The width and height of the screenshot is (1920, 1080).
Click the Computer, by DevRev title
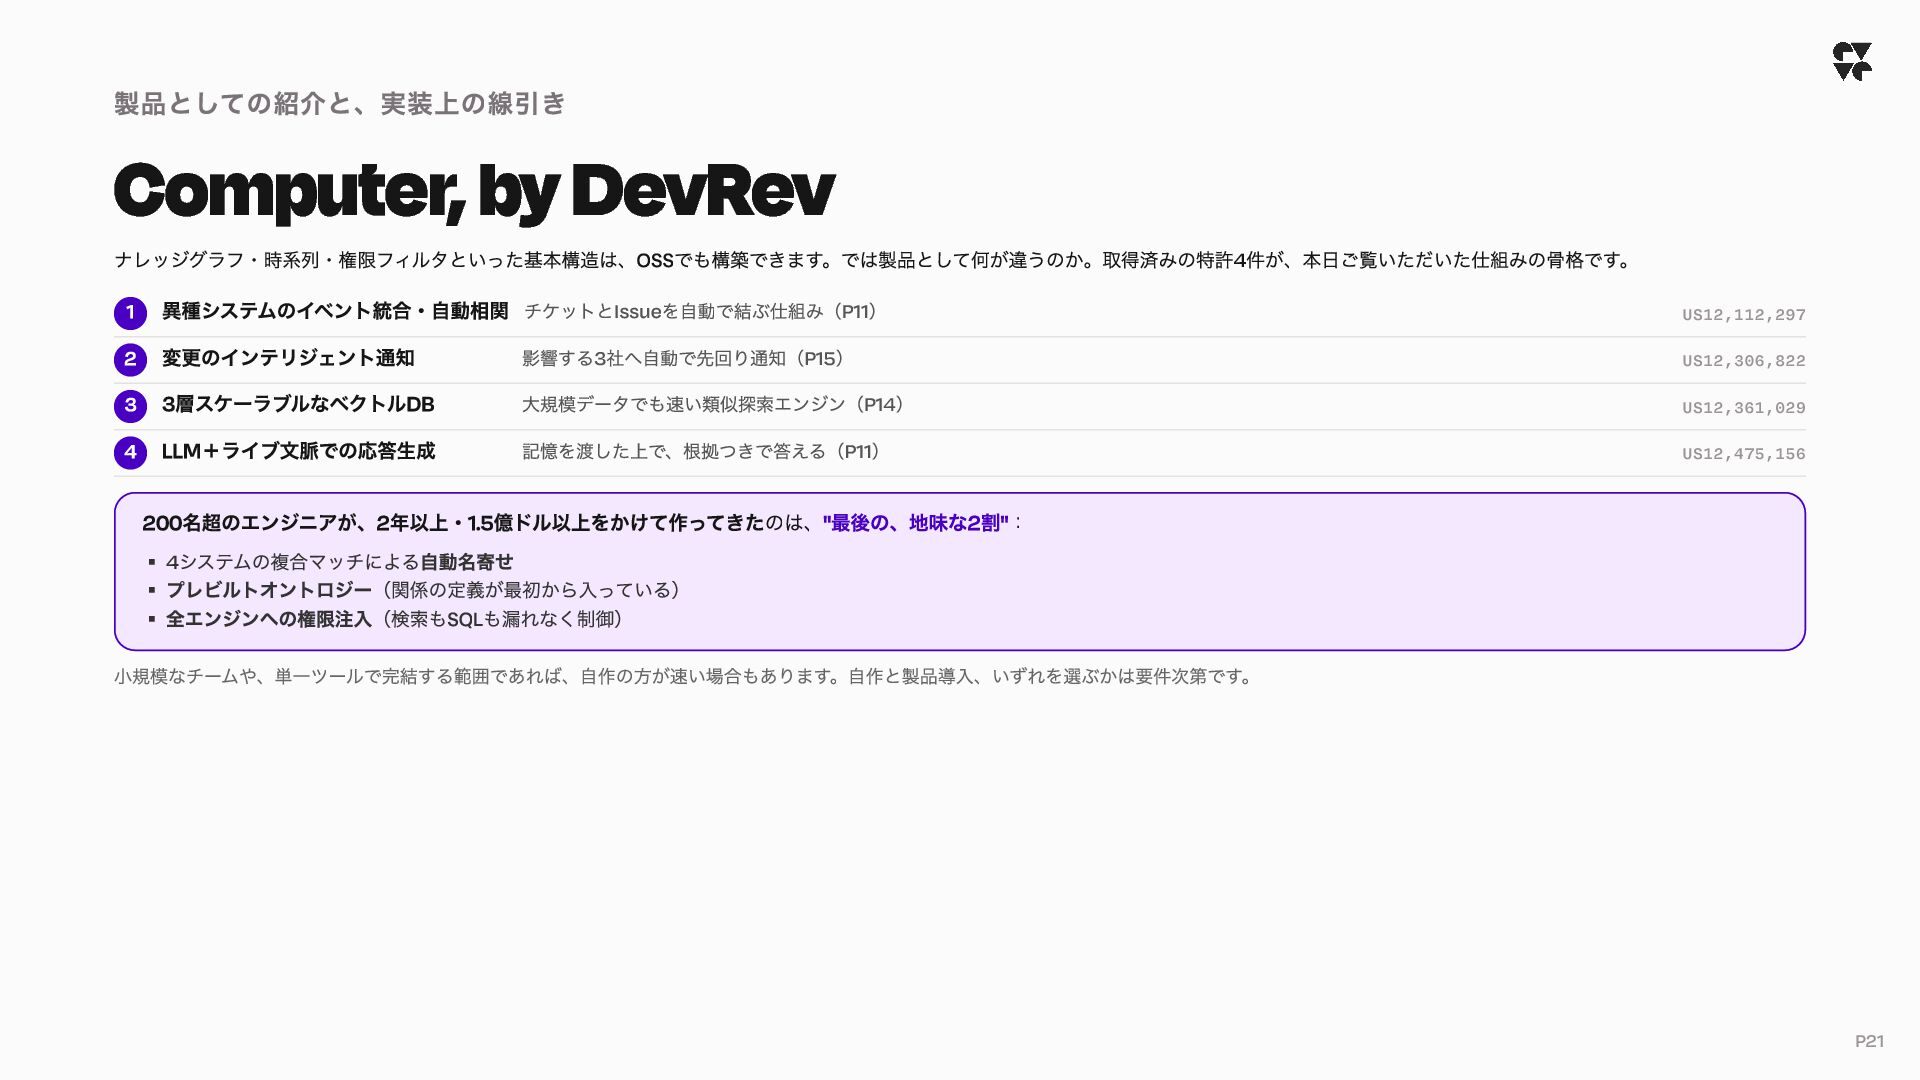click(474, 191)
